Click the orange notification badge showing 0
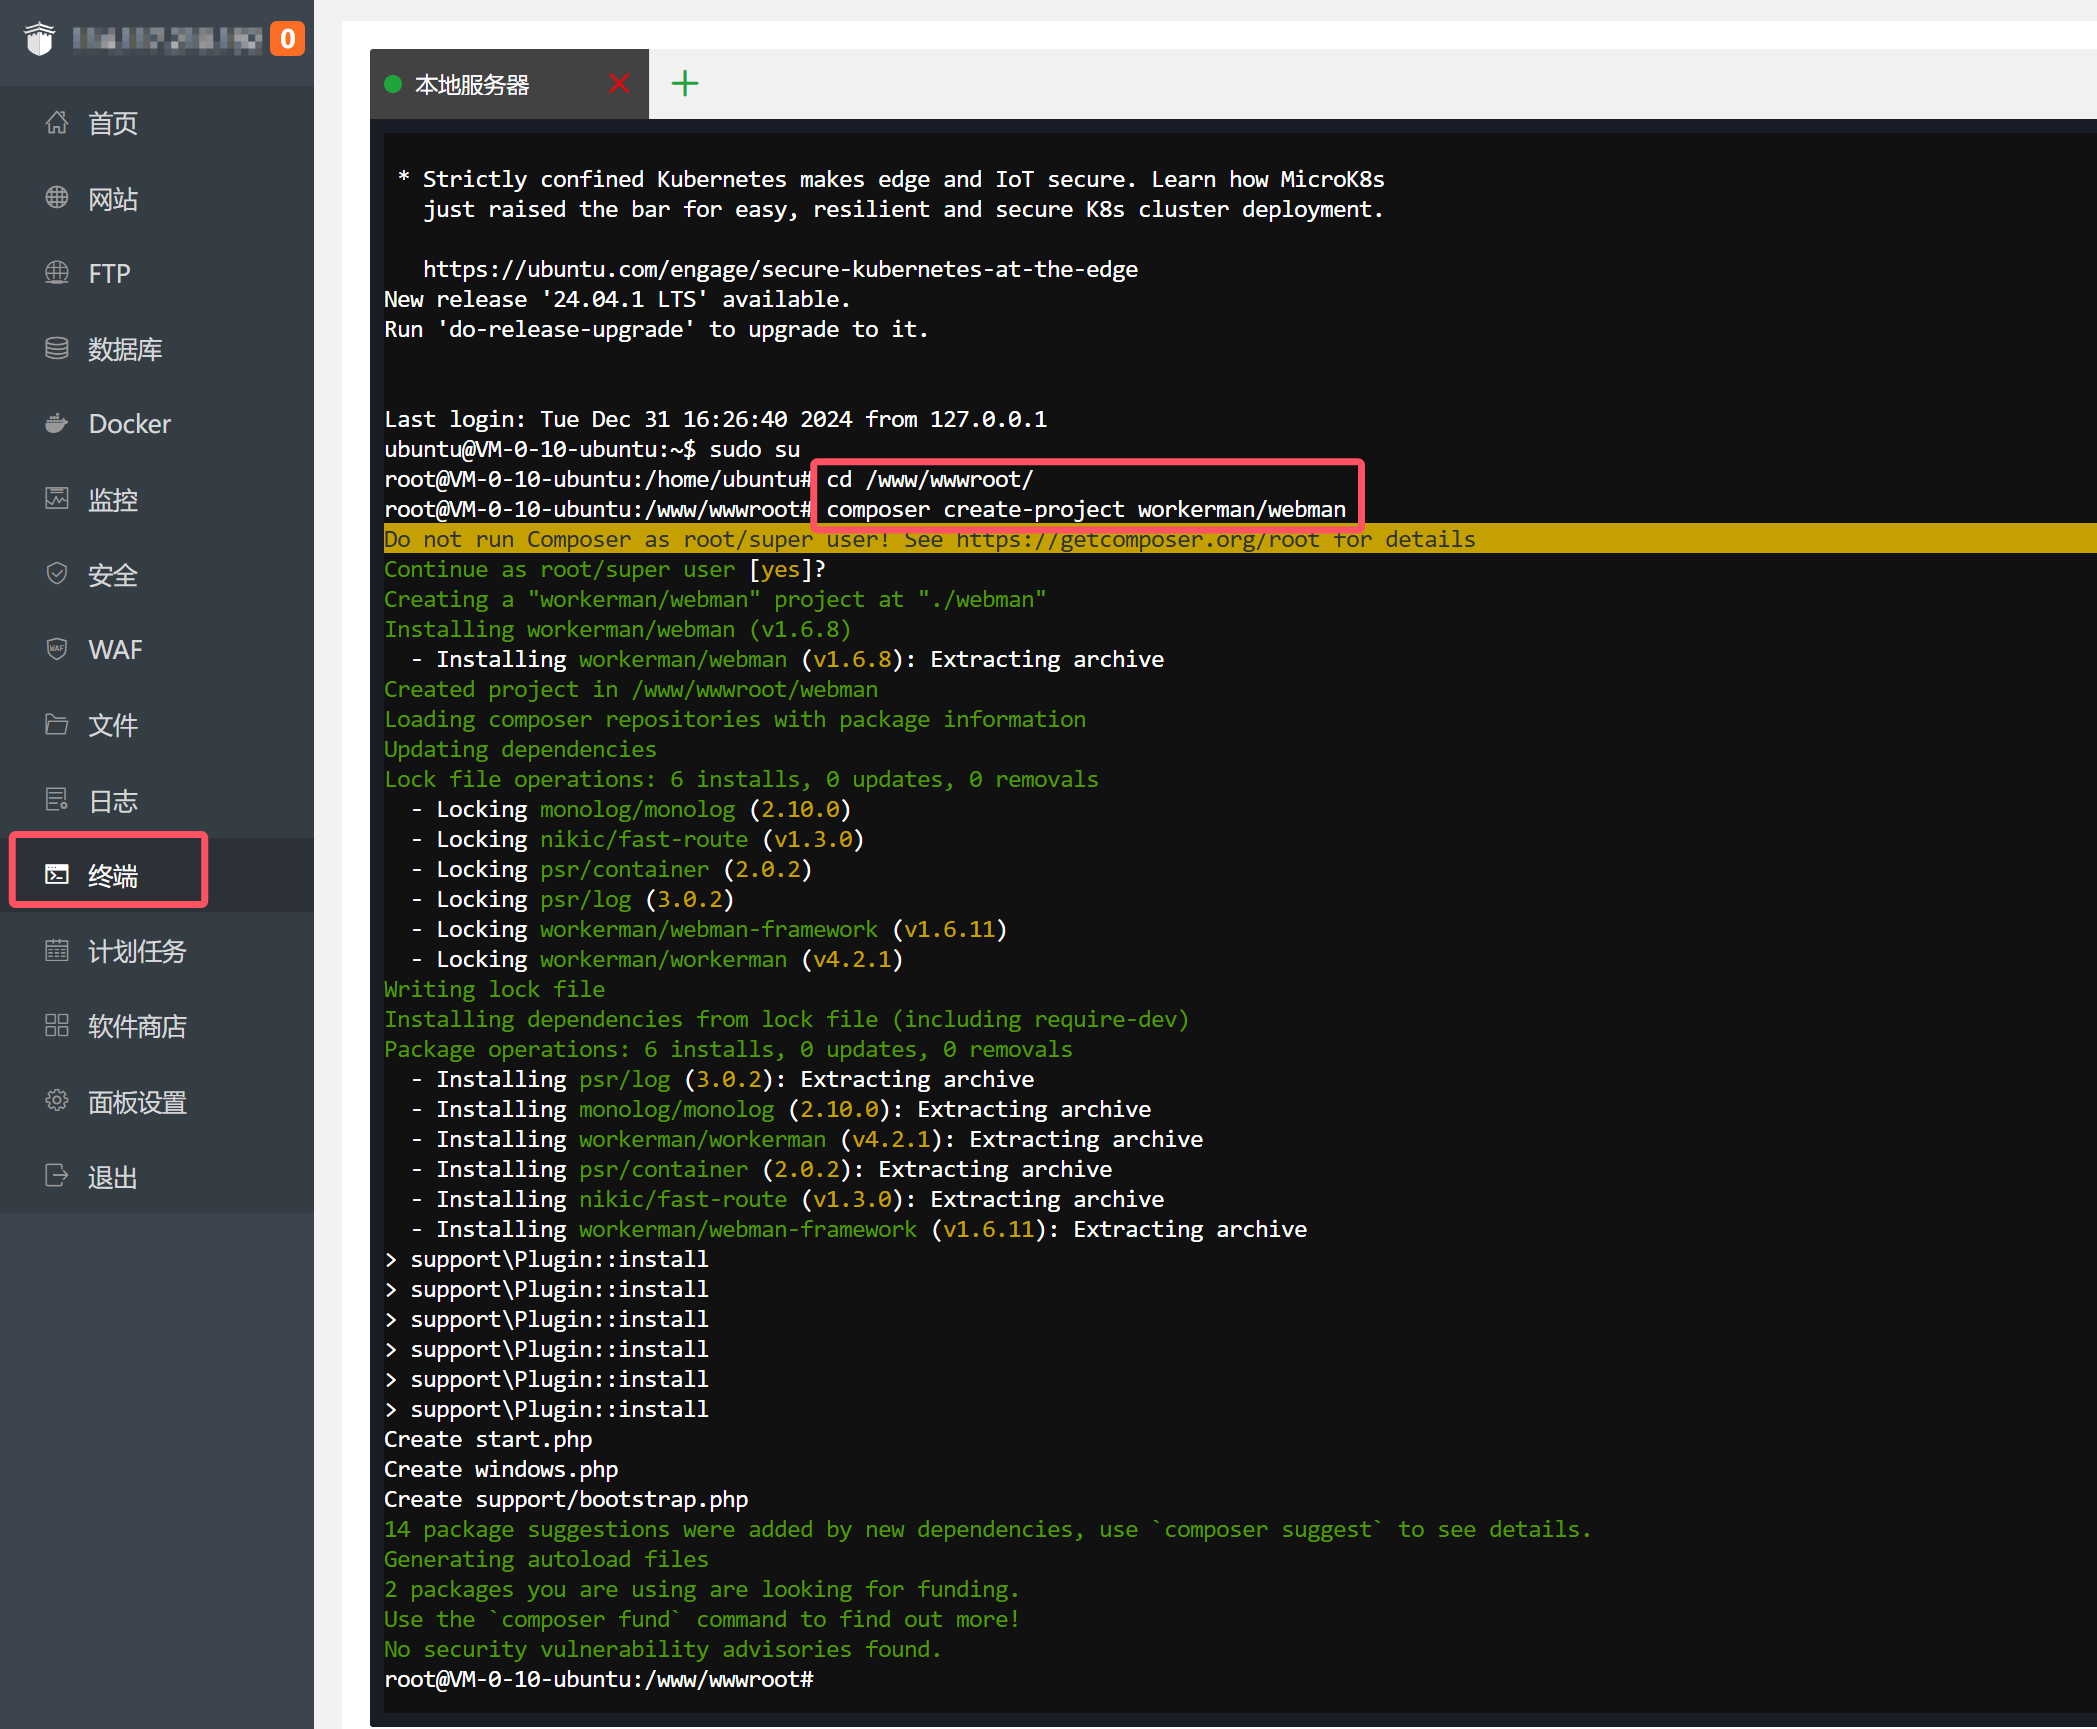Image resolution: width=2097 pixels, height=1729 pixels. [x=287, y=39]
